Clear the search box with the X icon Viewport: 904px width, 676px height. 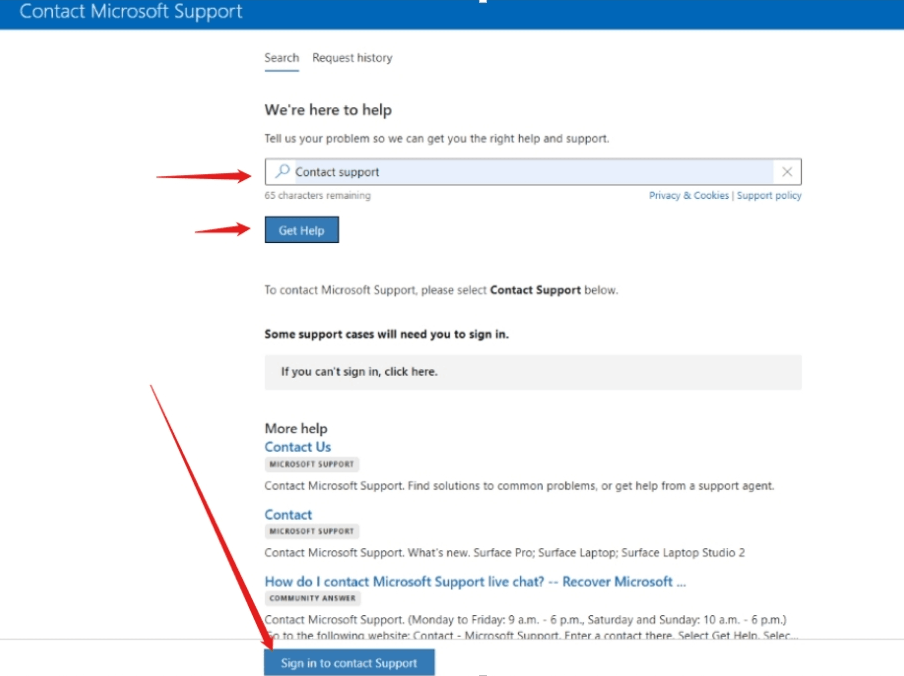[x=786, y=172]
